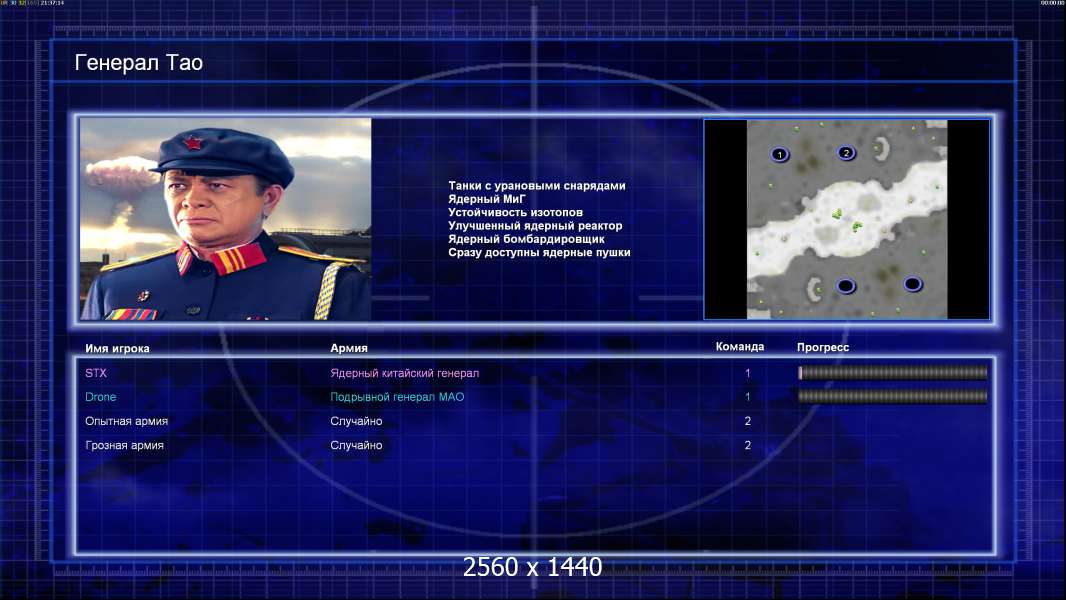This screenshot has width=1066, height=600.
Task: Click the 'Генерал Тао' title text
Action: pos(139,63)
